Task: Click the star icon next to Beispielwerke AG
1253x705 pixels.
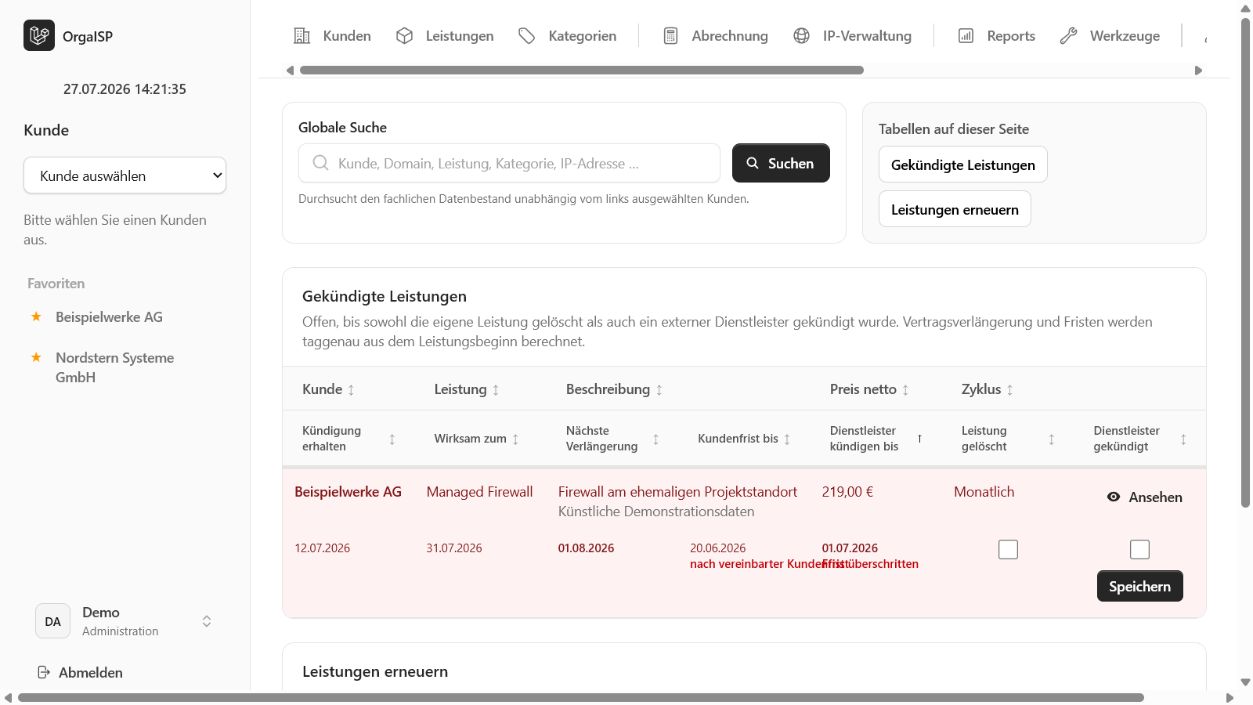Action: click(36, 316)
